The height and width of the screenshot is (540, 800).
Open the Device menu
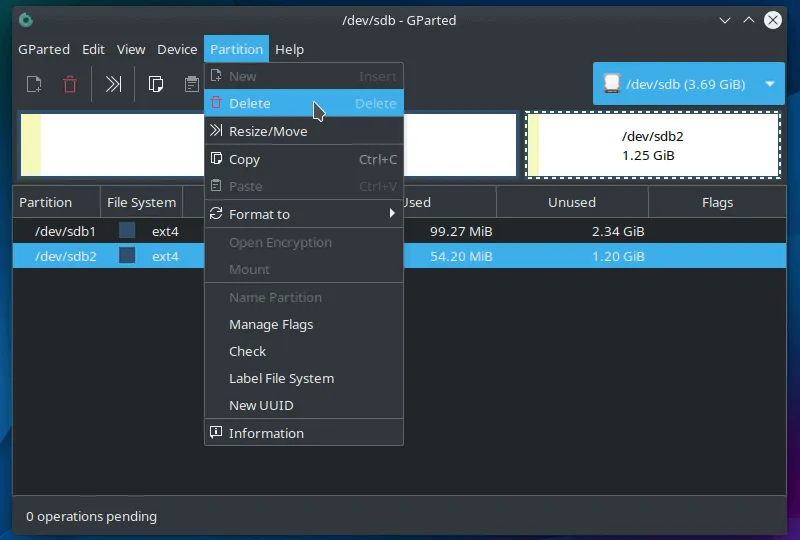[177, 49]
